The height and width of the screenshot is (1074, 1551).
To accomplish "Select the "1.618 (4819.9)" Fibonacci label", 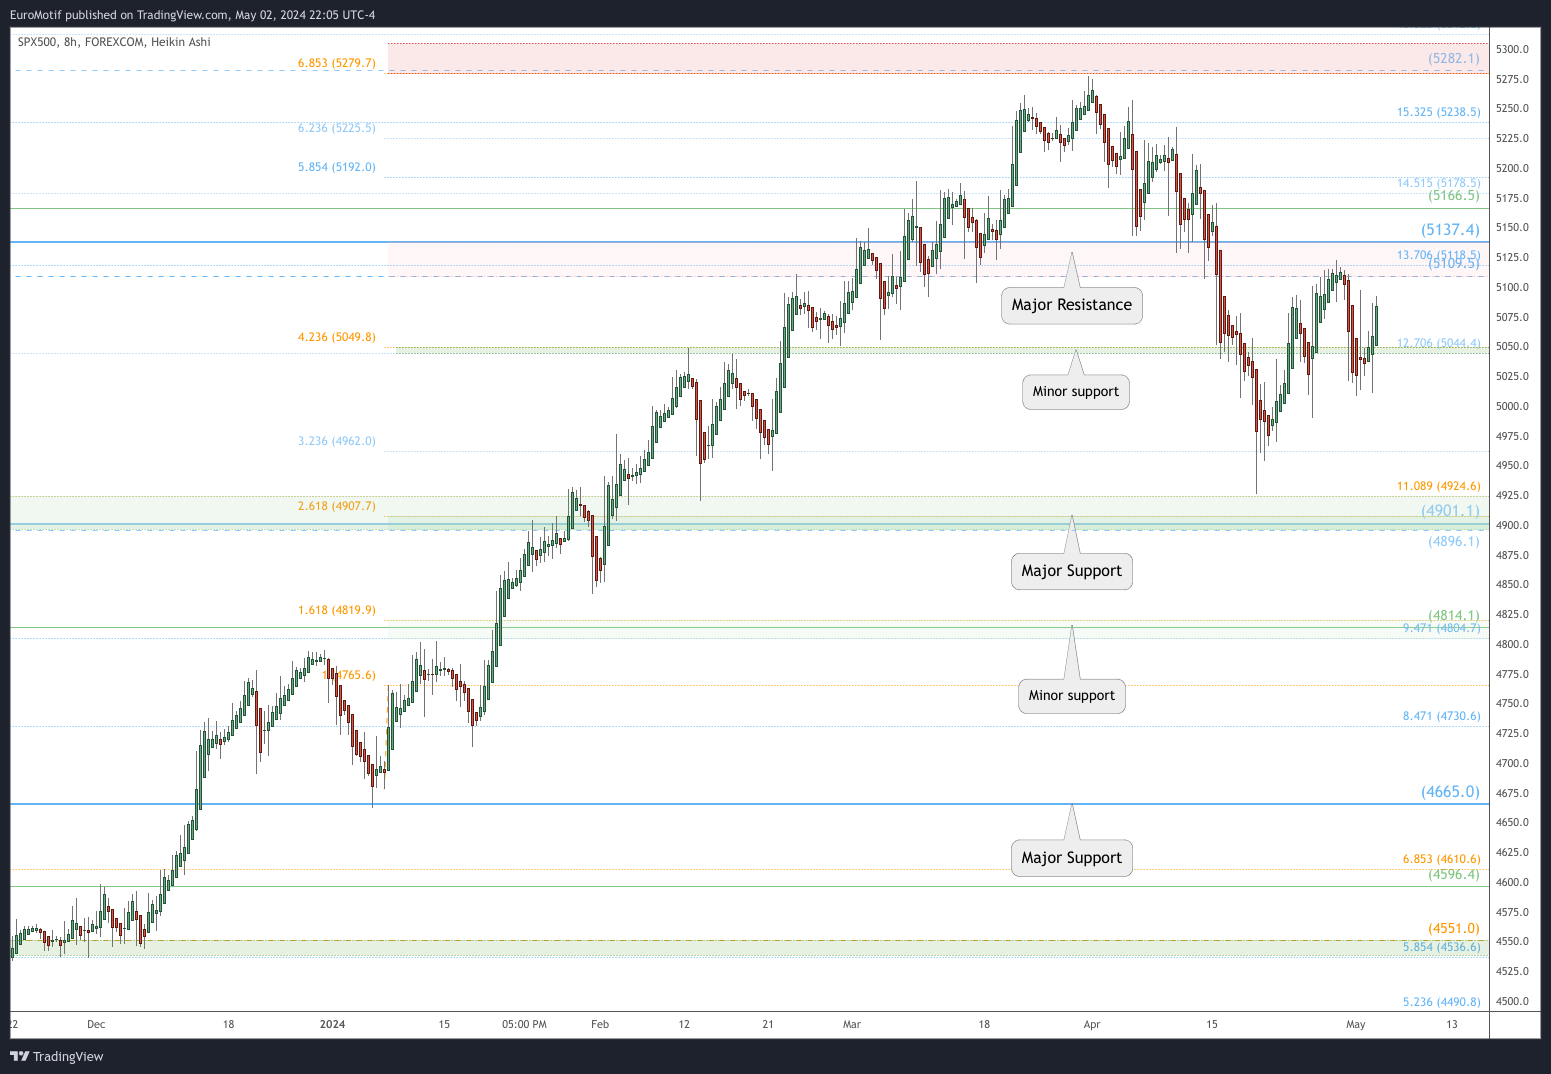I will (x=337, y=610).
